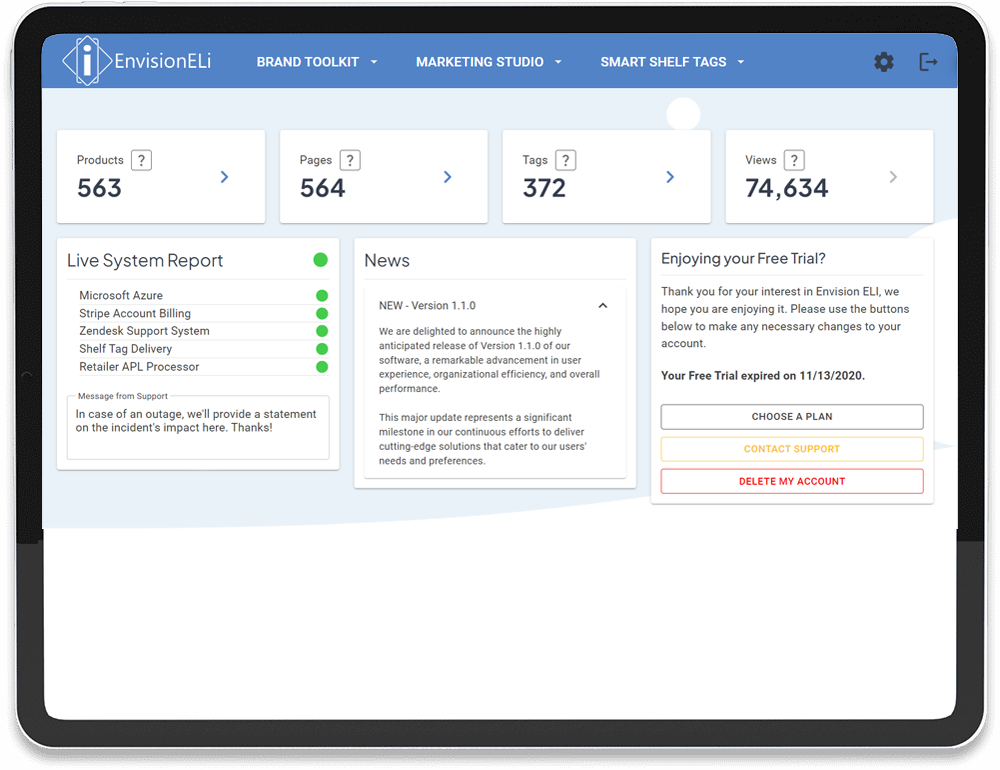Click the Delete My Account button

coord(792,481)
